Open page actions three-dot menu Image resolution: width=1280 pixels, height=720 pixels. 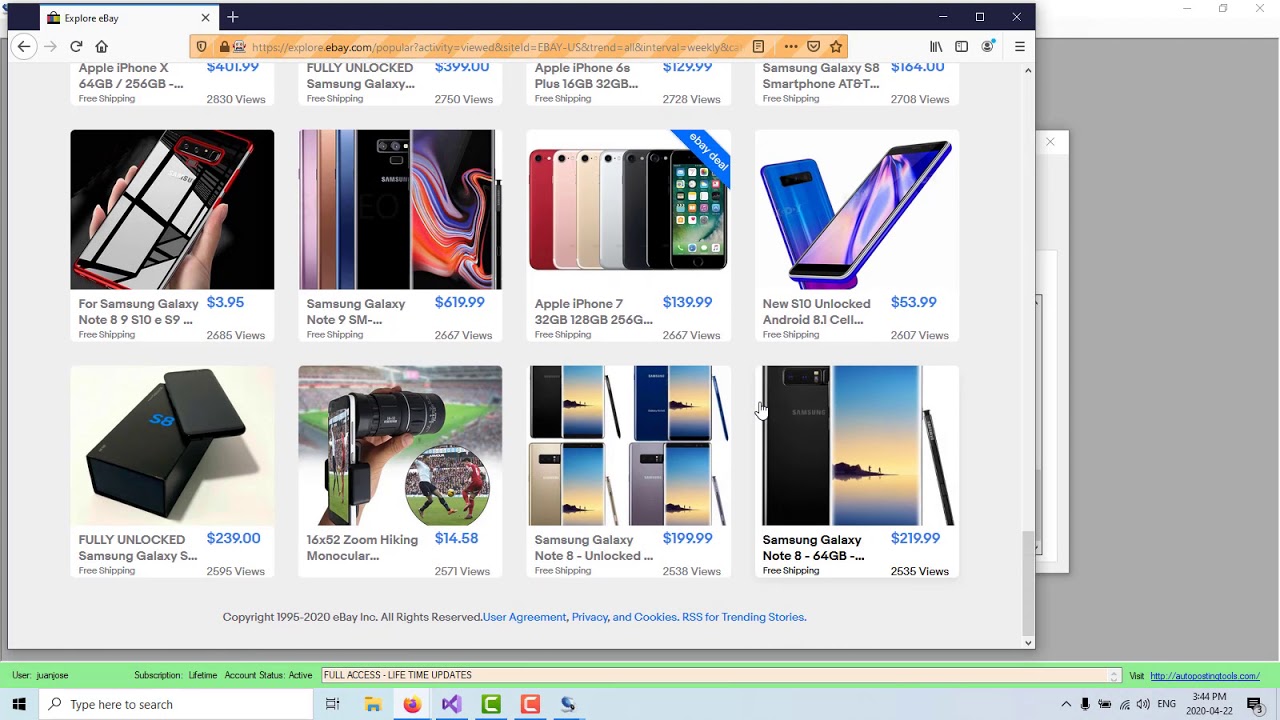pyautogui.click(x=791, y=46)
